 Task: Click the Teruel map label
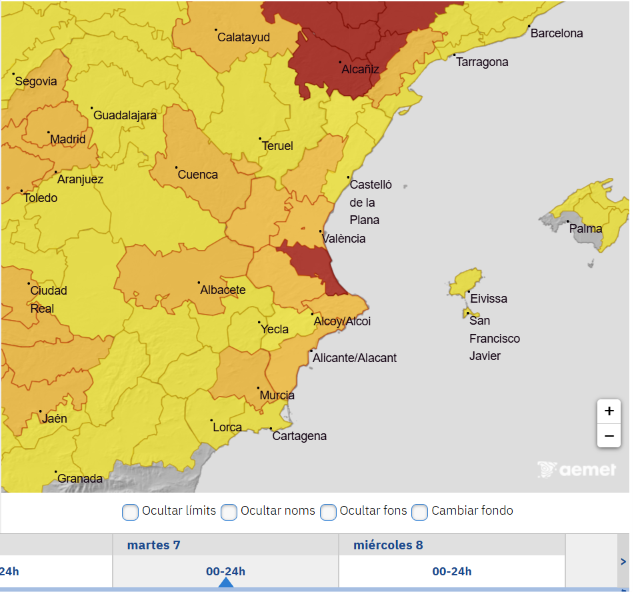pos(277,146)
